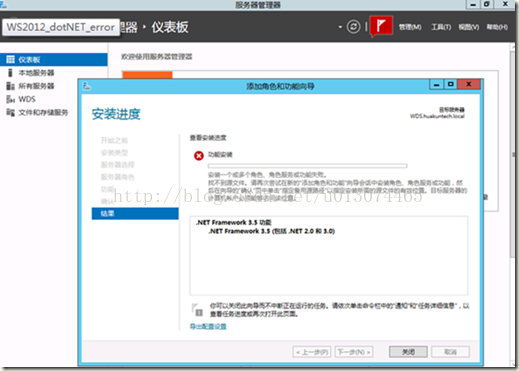519x371 pixels.
Task: Select the 本地服务器 server icon
Action: click(x=10, y=73)
